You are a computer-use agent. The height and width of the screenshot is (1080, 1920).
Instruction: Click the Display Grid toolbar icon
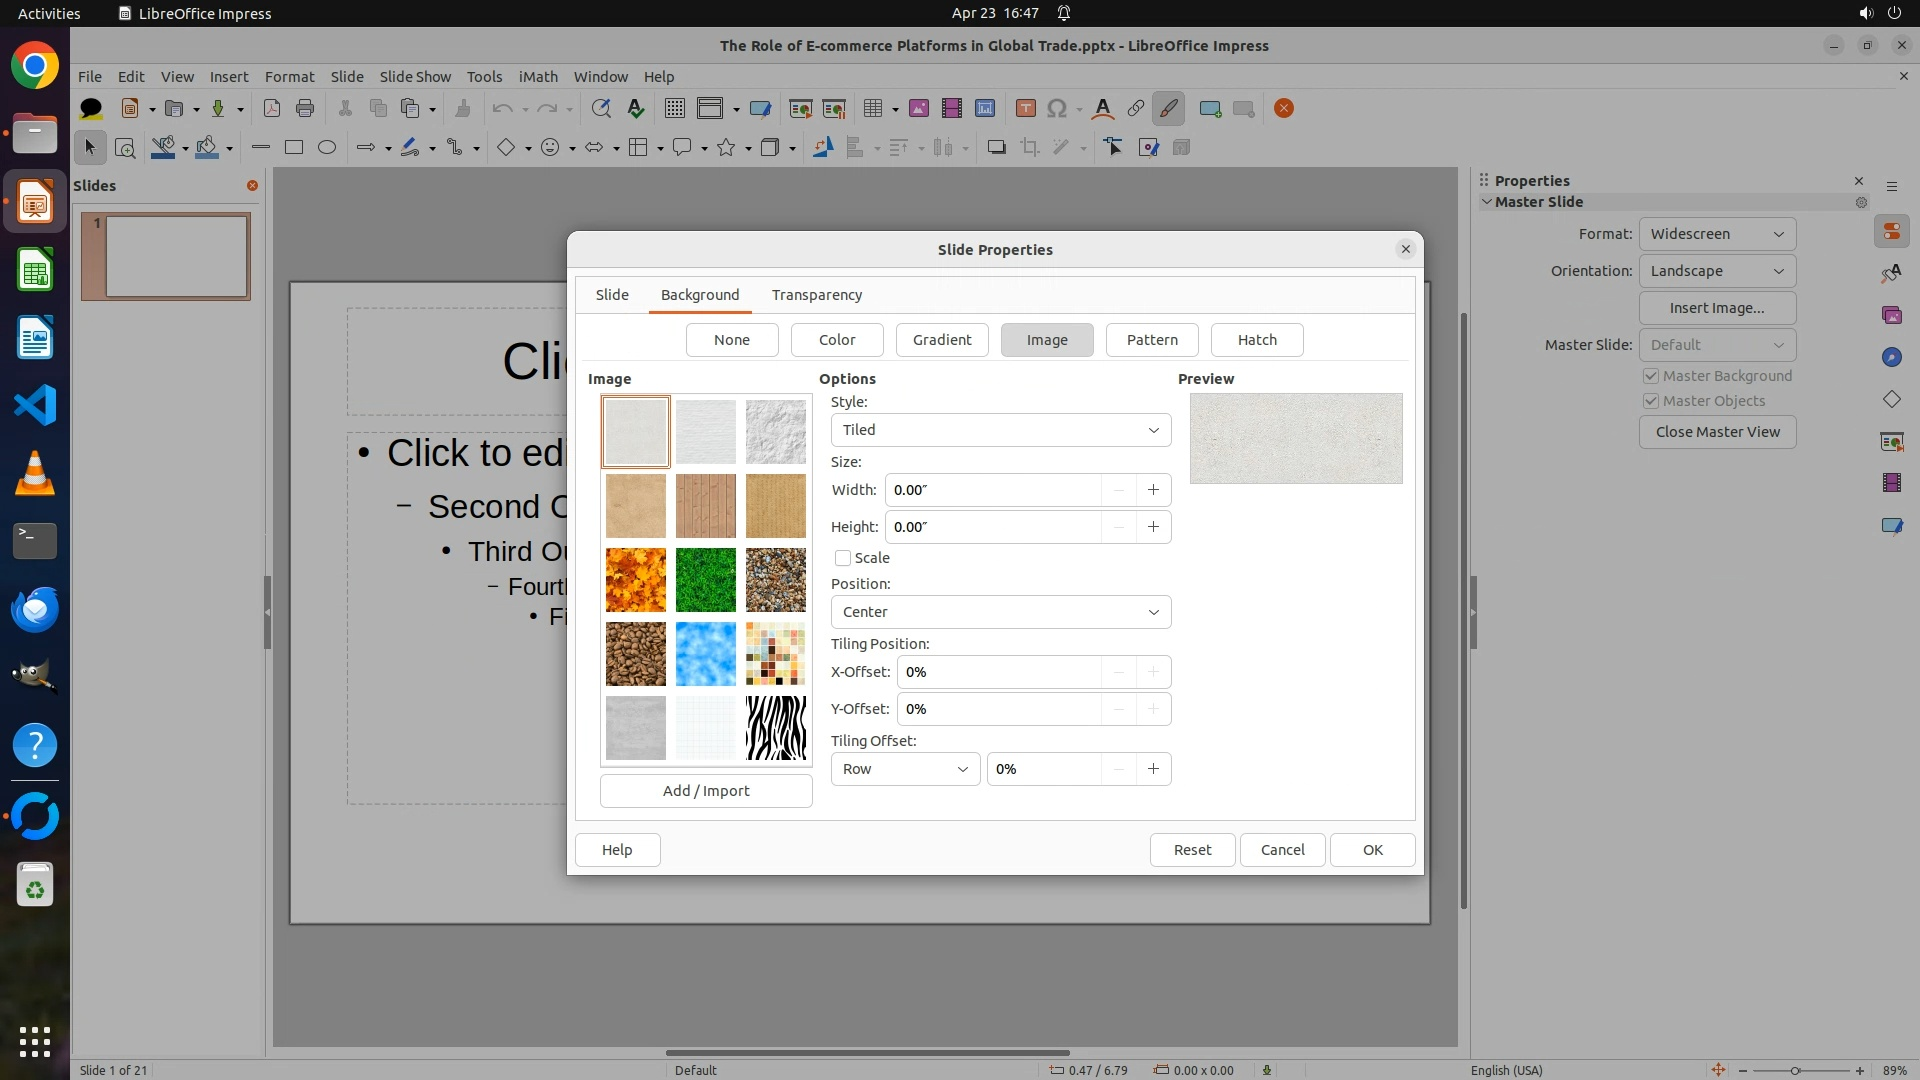point(675,109)
